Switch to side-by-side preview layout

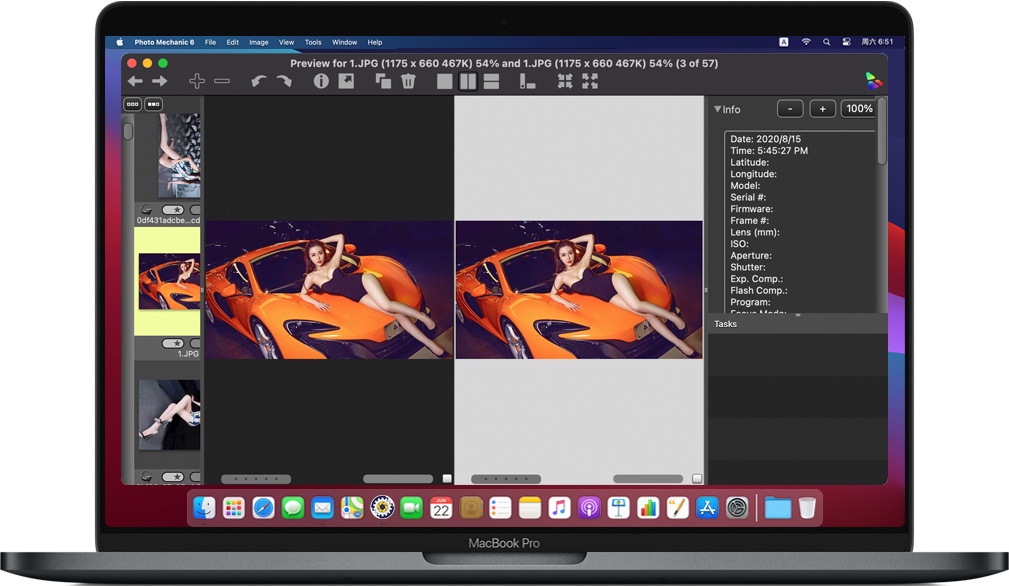point(466,80)
